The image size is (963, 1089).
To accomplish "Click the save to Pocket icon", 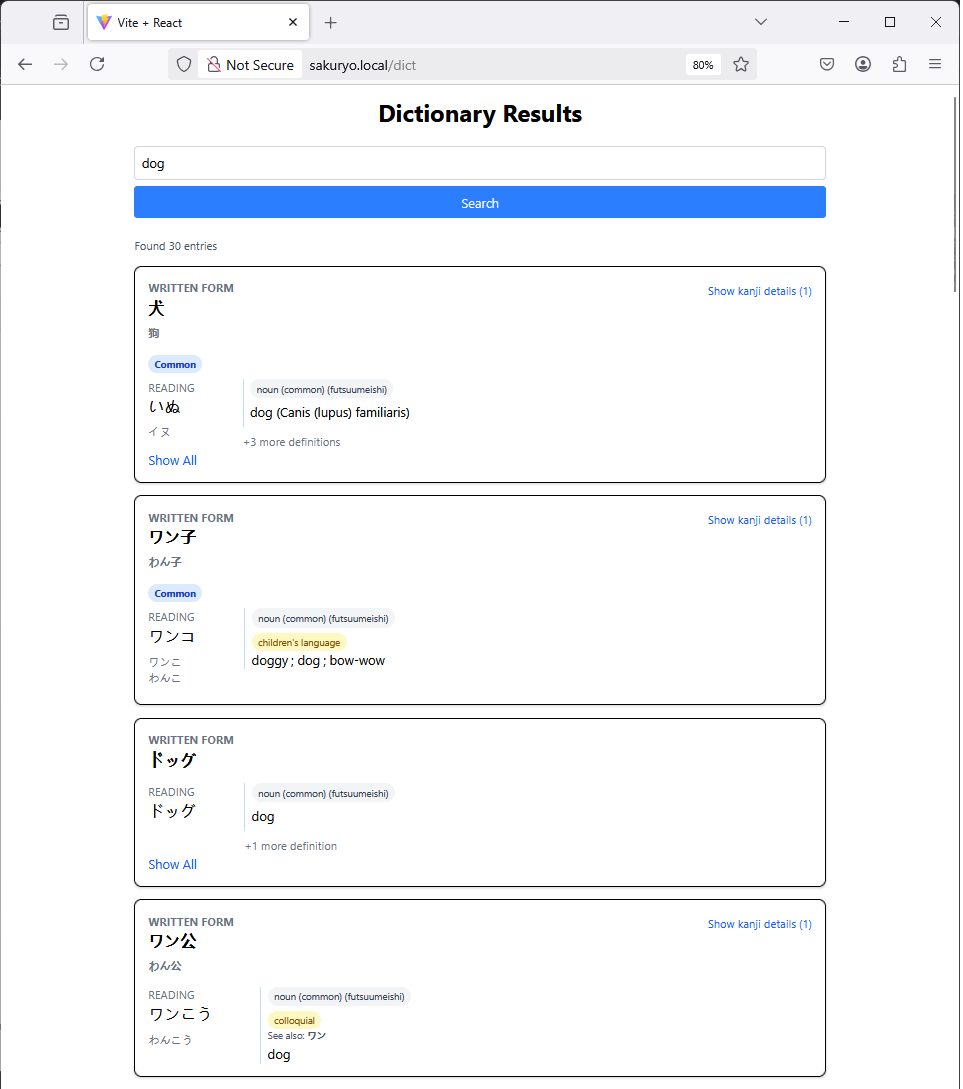I will pos(827,64).
